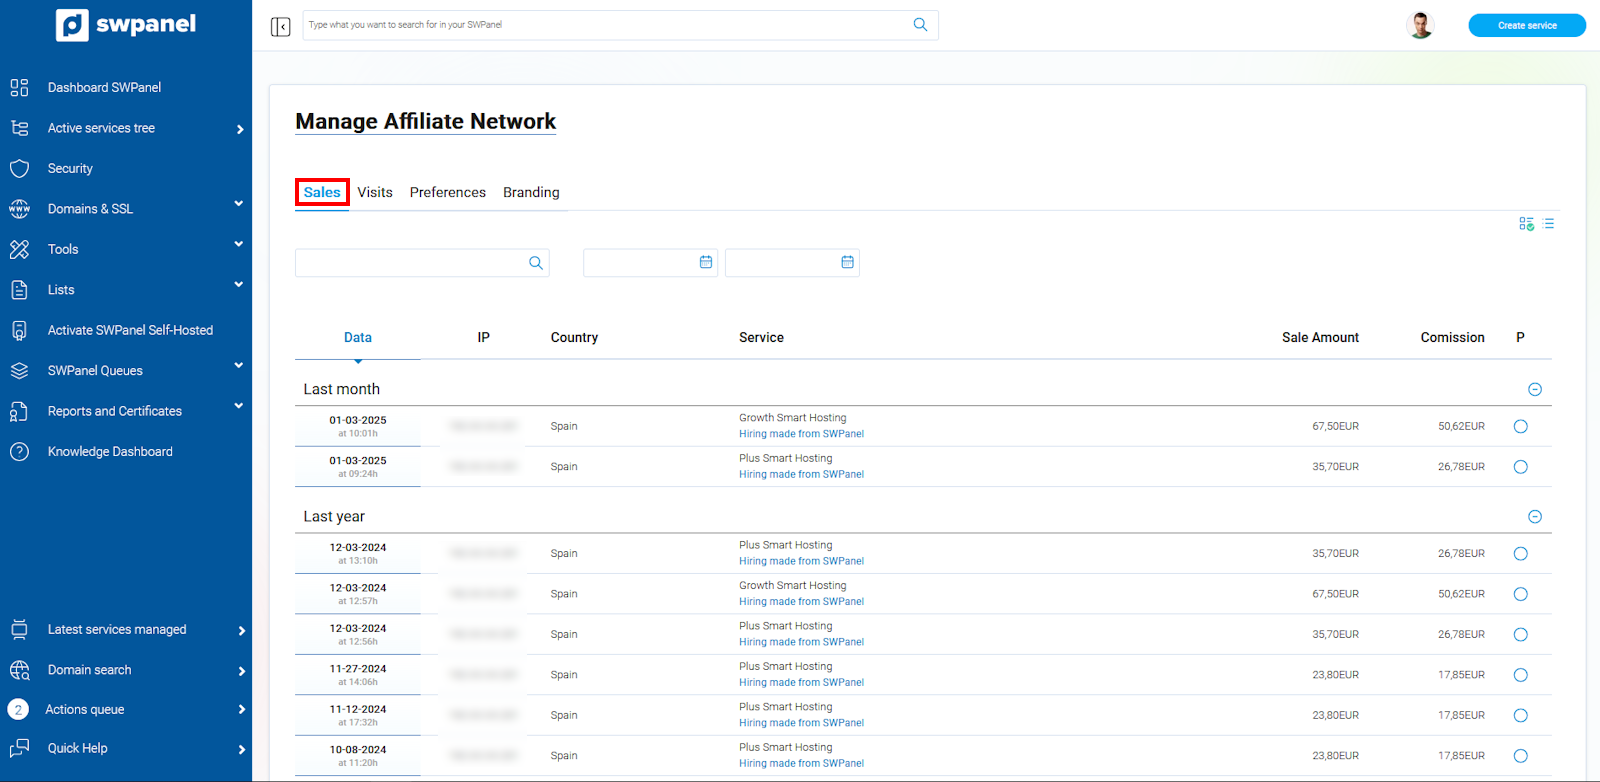The width and height of the screenshot is (1600, 782).
Task: Open the user profile avatar
Action: 1419,25
